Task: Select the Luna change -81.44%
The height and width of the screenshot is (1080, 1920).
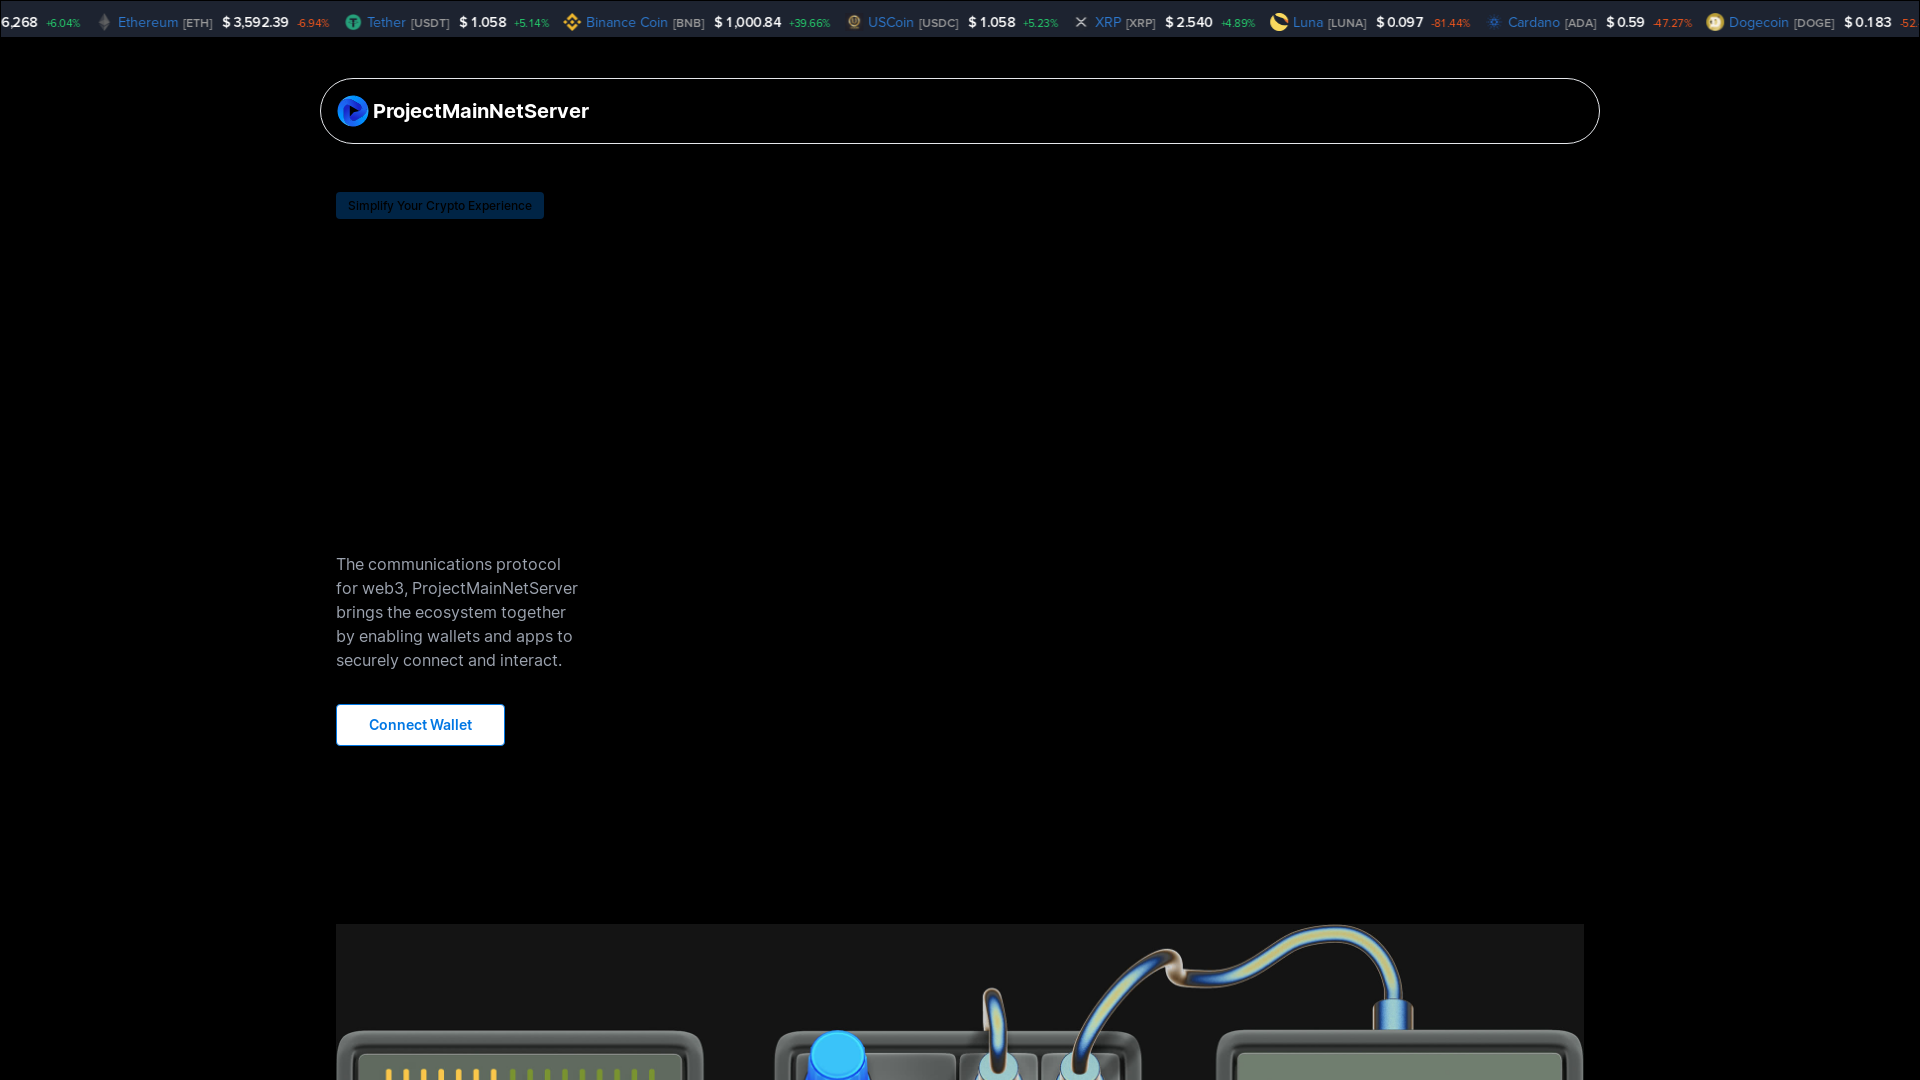Action: tap(1450, 23)
